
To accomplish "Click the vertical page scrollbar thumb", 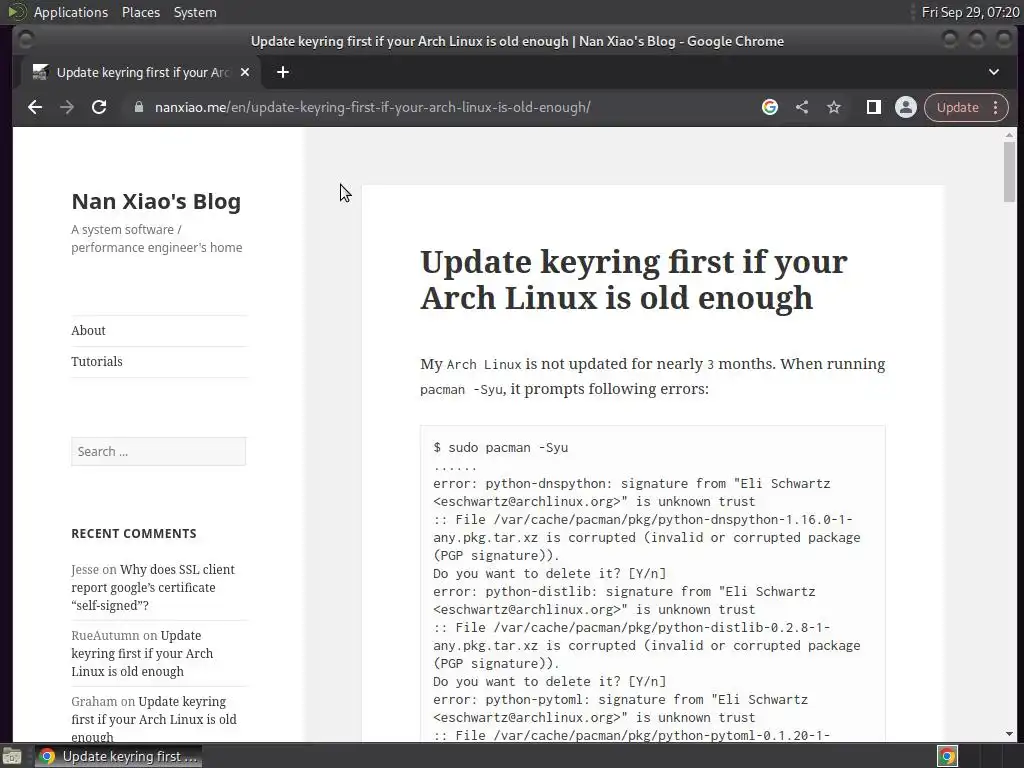I will (1010, 172).
